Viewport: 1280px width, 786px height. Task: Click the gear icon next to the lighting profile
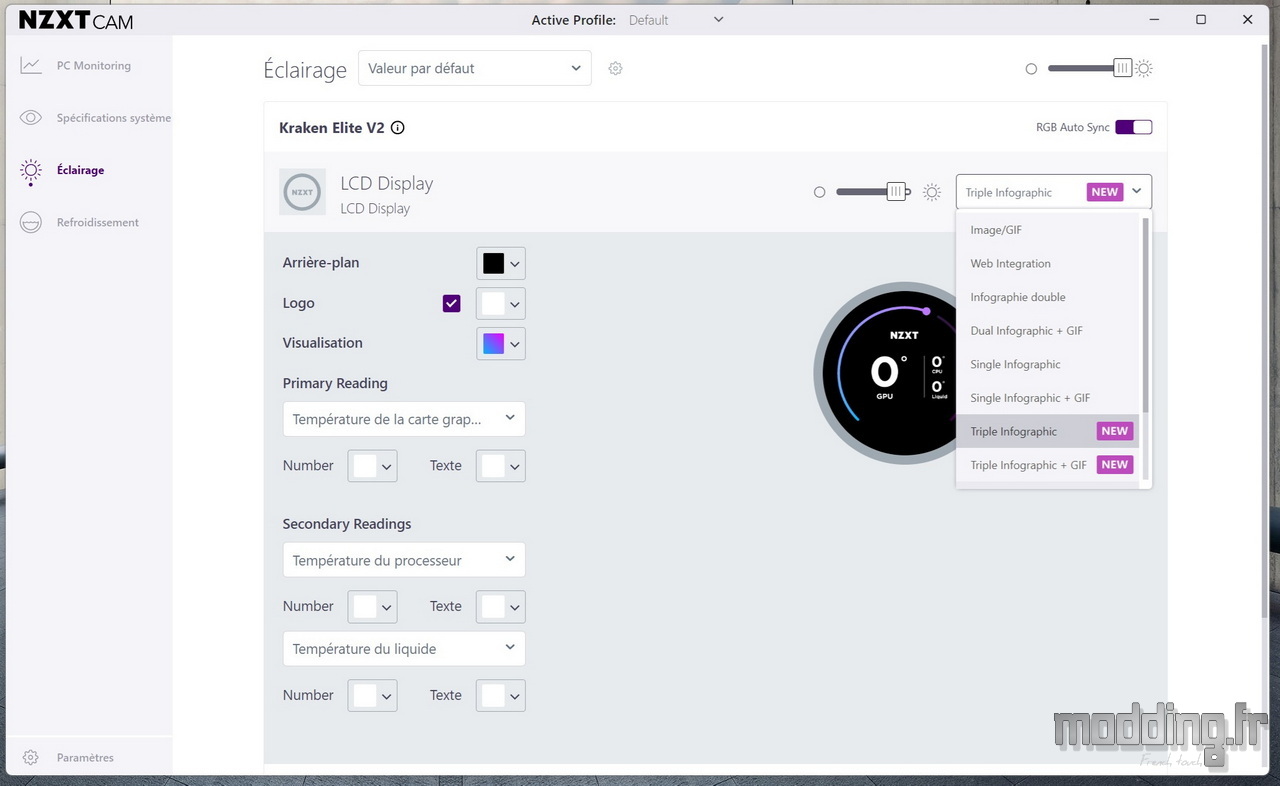point(616,68)
